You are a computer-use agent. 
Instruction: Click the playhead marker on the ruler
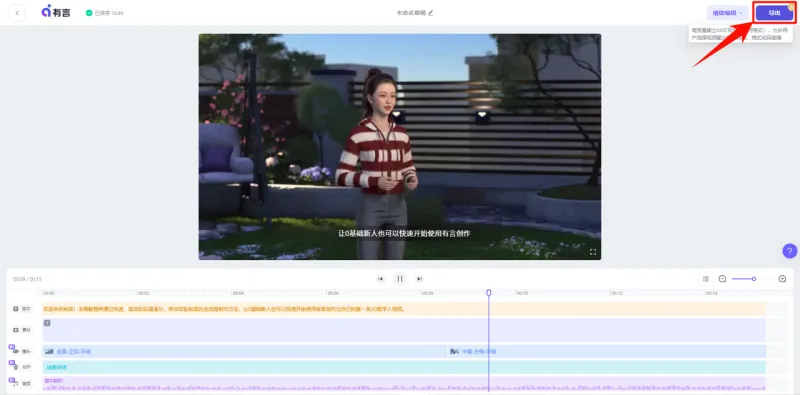[x=488, y=292]
